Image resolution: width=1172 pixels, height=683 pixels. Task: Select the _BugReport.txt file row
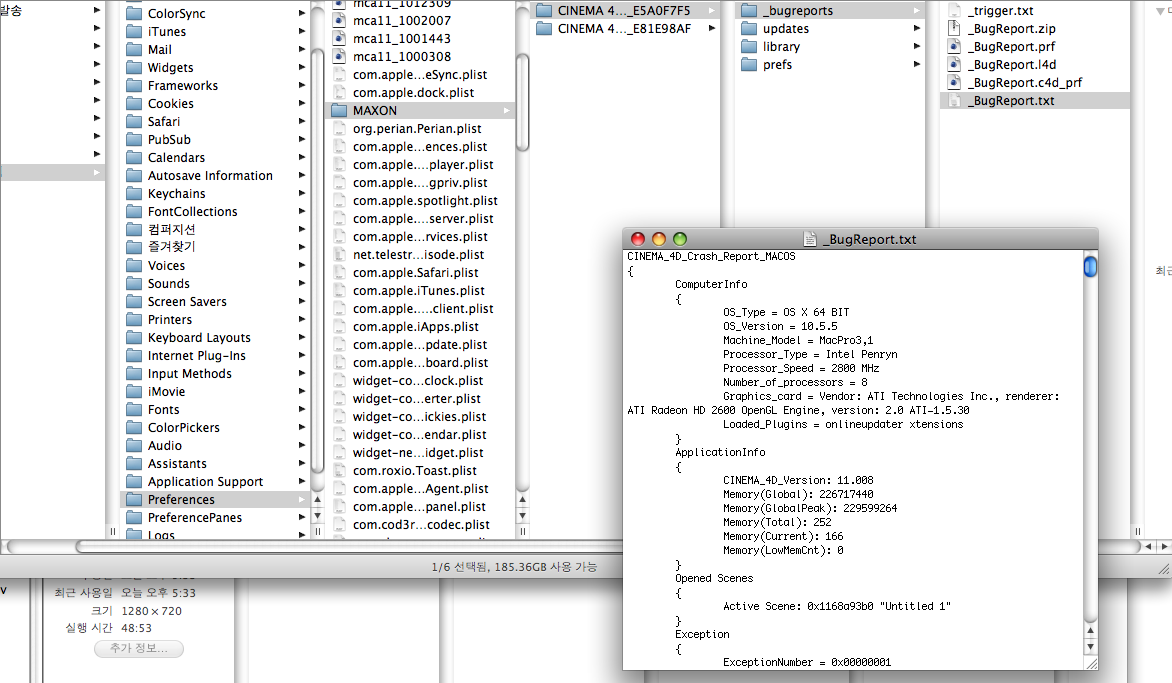(x=1034, y=100)
